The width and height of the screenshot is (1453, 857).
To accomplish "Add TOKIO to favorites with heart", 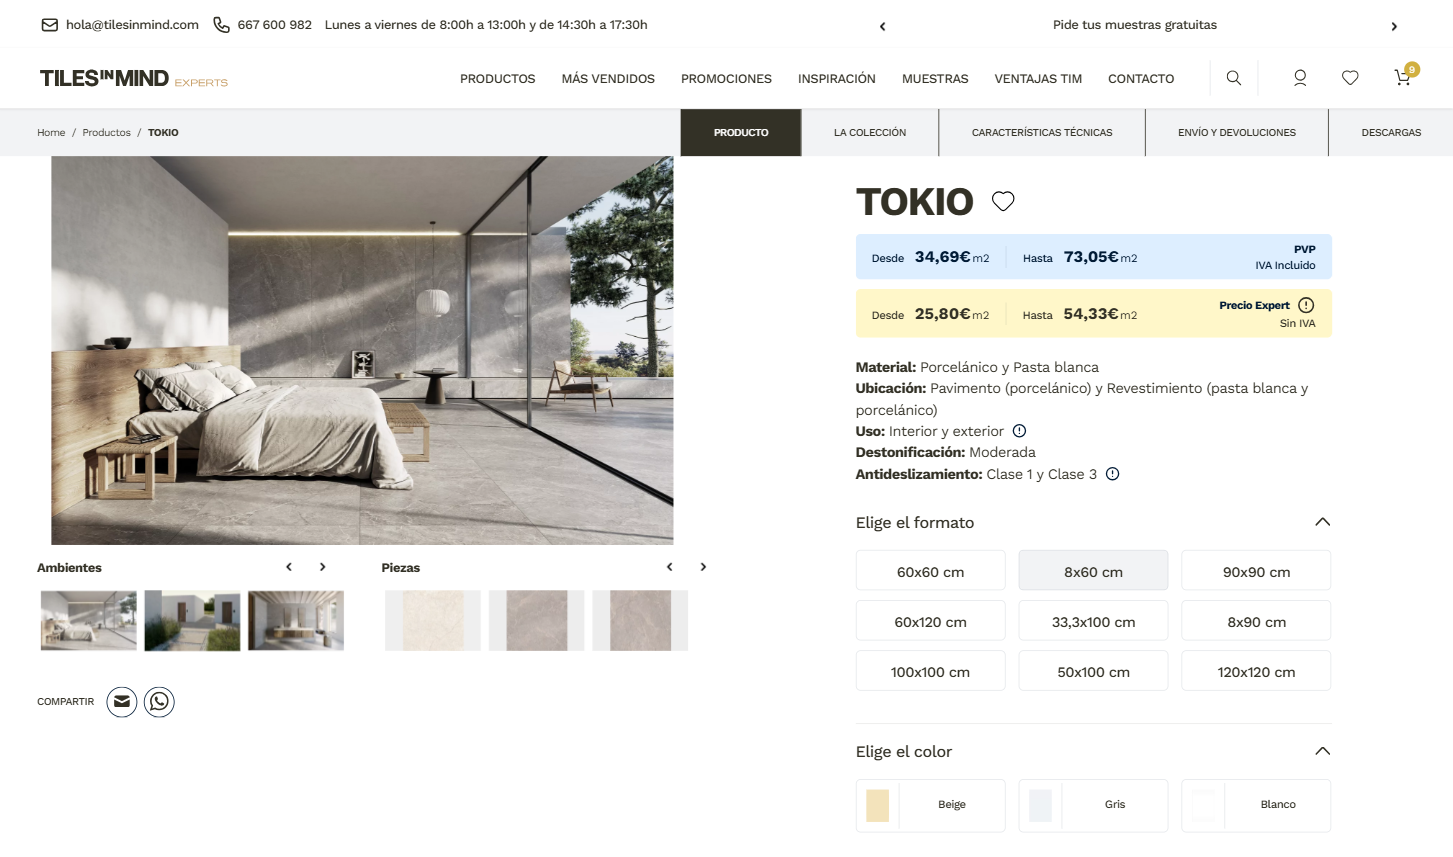I will coord(1003,201).
